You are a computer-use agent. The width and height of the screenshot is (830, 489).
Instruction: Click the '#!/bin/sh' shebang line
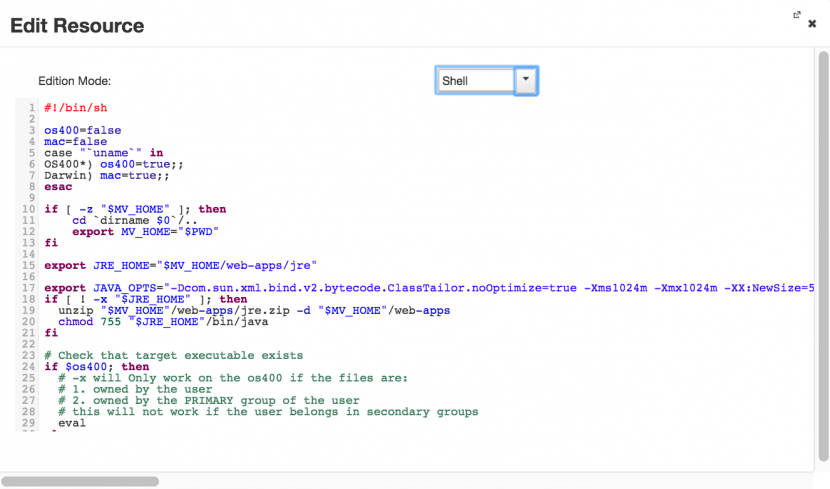(76, 107)
